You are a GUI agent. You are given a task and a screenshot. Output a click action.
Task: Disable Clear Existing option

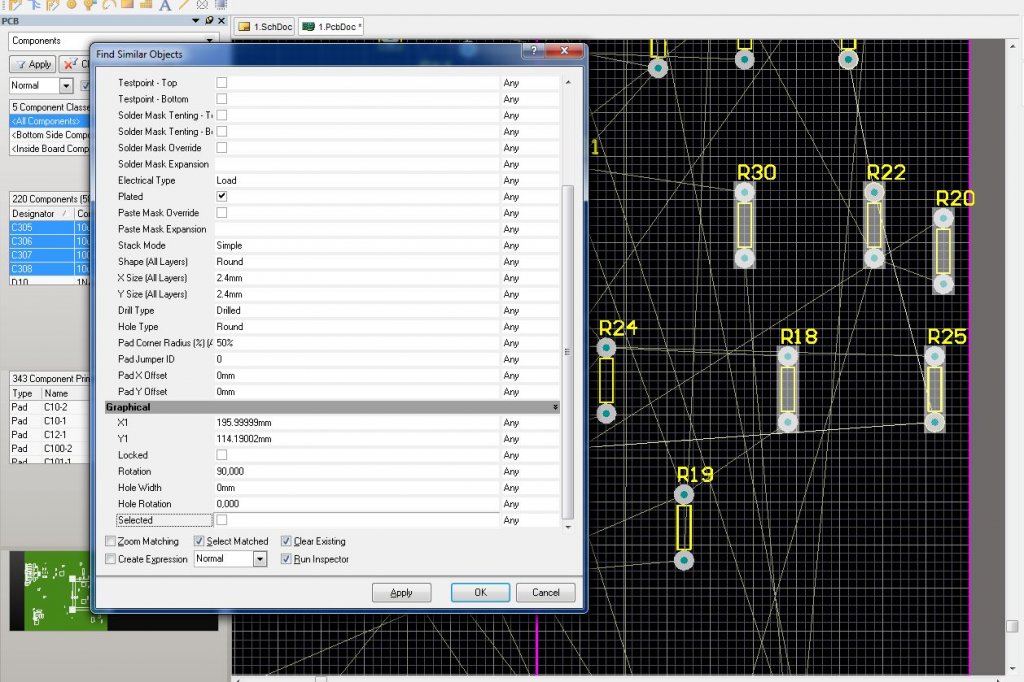point(286,541)
